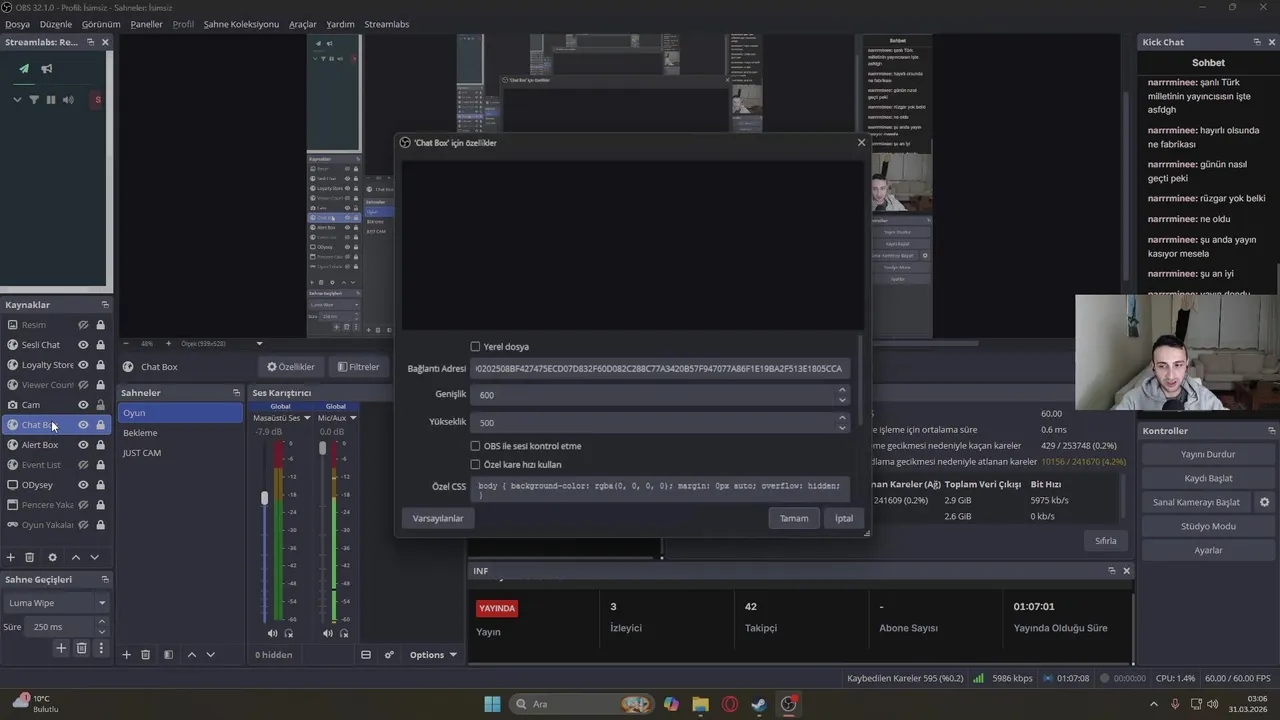Open Streamlabs filter funnel icon
Screen dimensions: 1280x720
(34, 100)
